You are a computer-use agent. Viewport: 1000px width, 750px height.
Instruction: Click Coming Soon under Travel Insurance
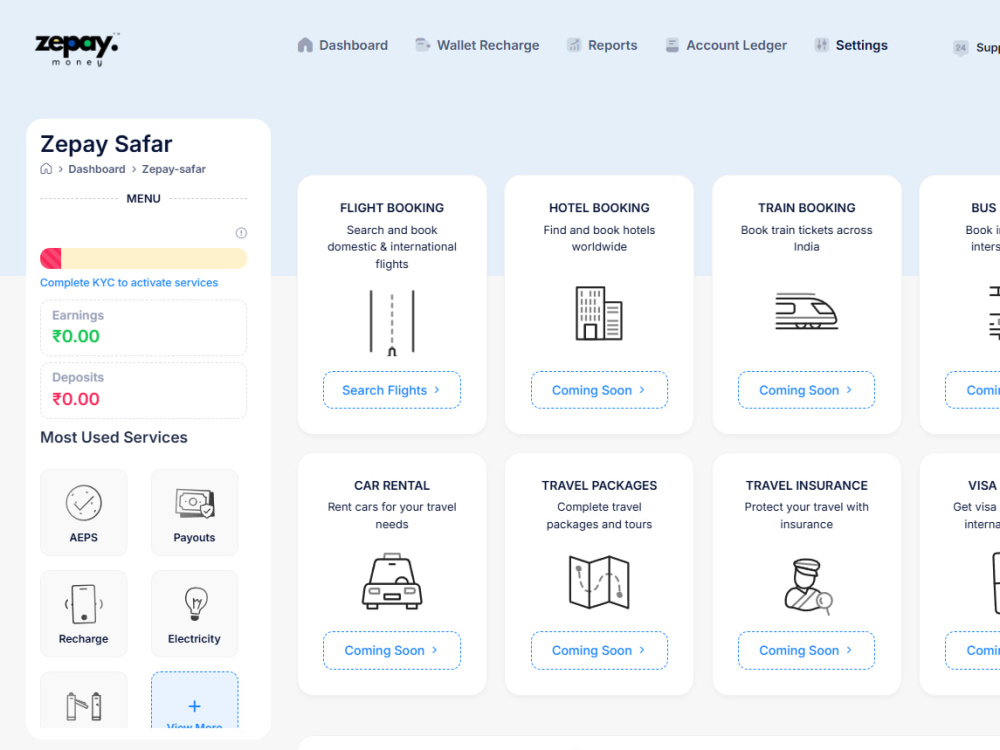click(806, 650)
